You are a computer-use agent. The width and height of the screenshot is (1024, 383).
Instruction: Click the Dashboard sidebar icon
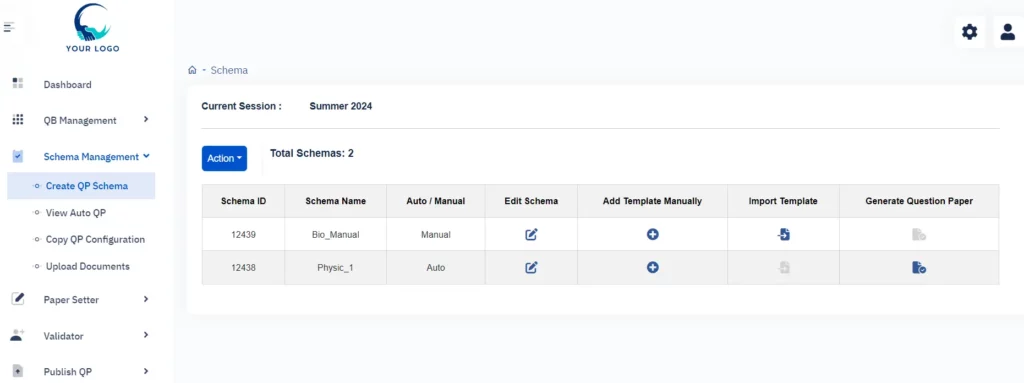18,83
